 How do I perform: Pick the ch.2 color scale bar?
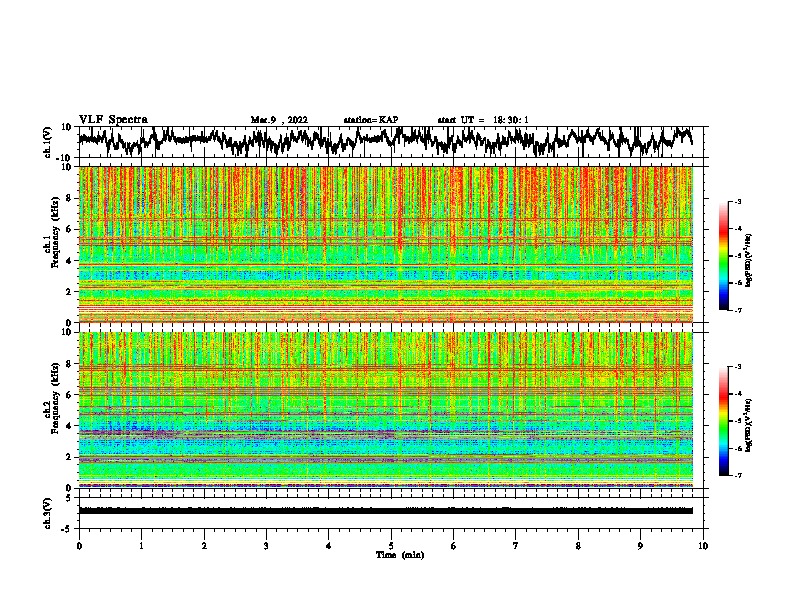click(723, 421)
